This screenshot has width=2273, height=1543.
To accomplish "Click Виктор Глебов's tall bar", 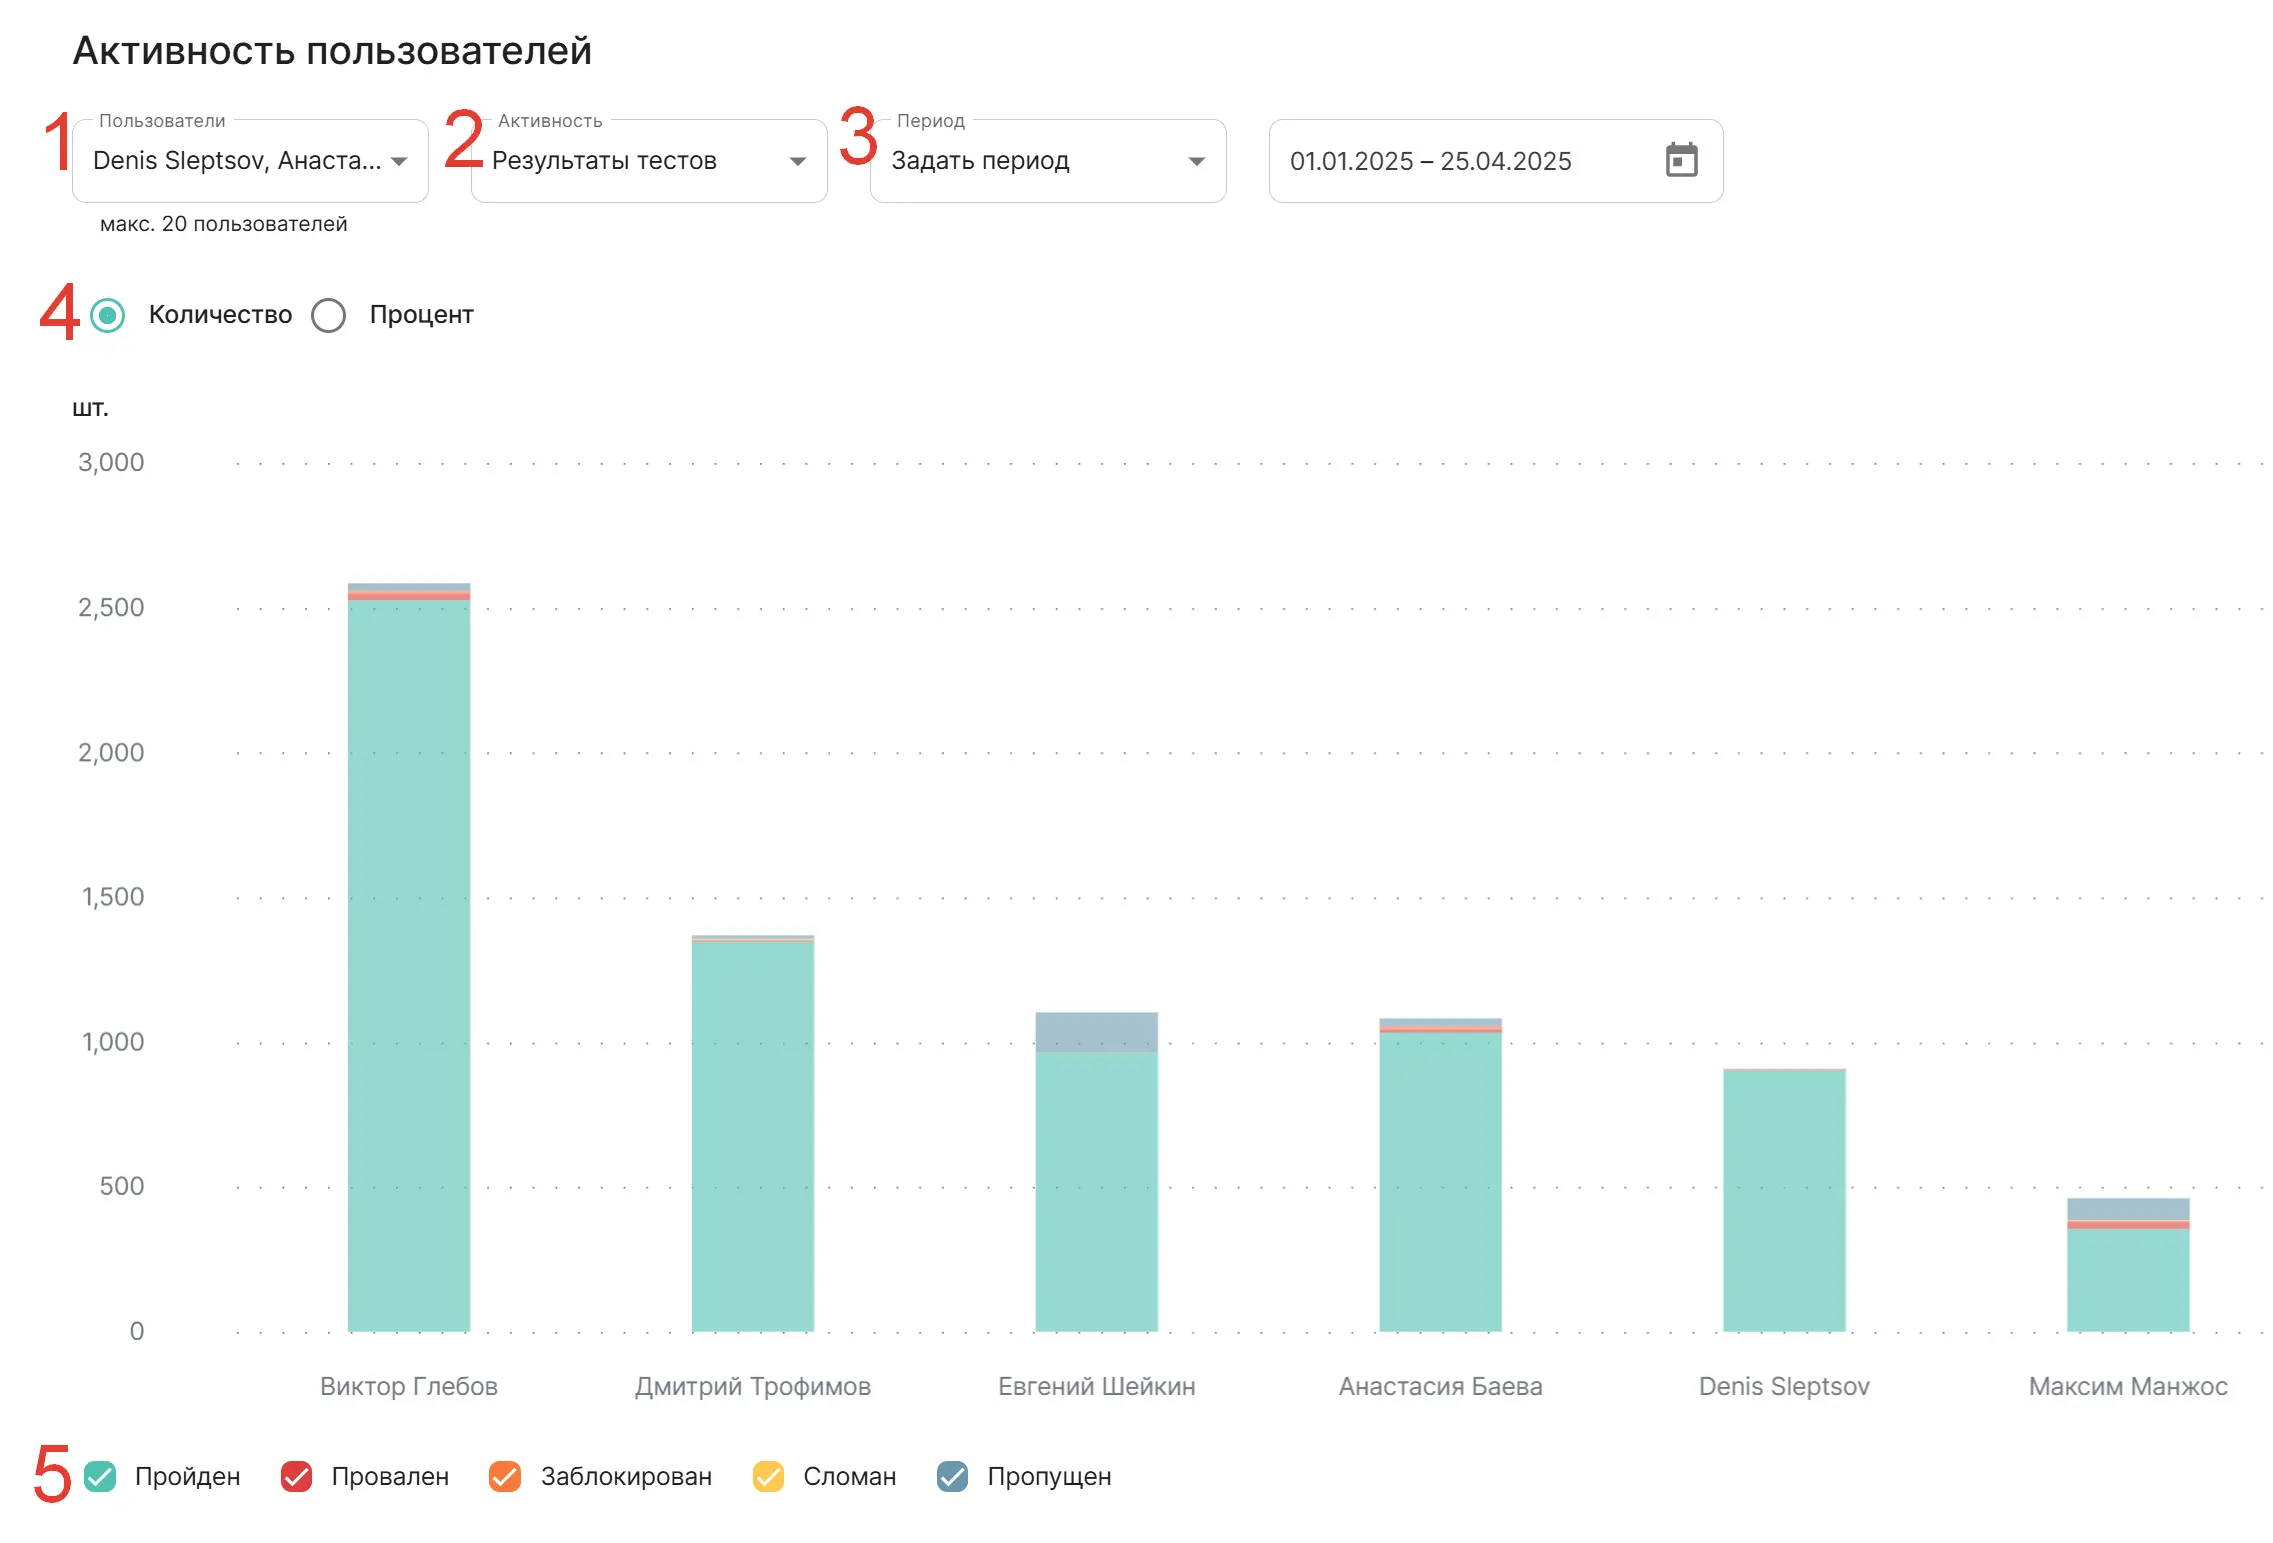I will coord(409,960).
